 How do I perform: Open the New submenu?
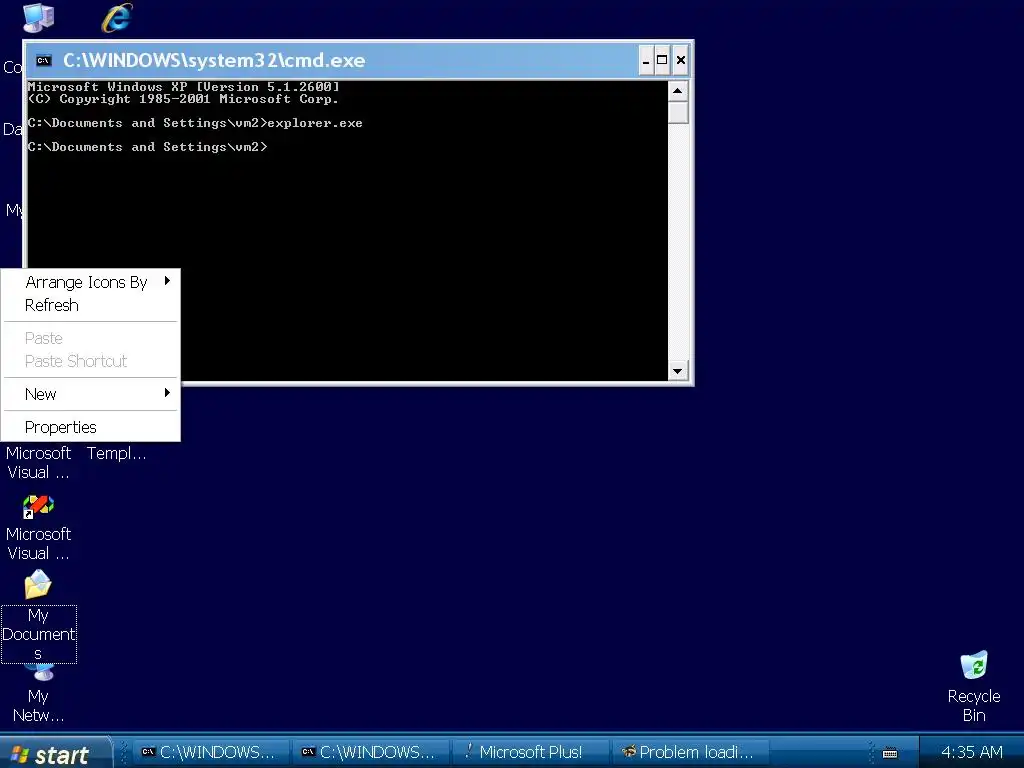point(91,394)
